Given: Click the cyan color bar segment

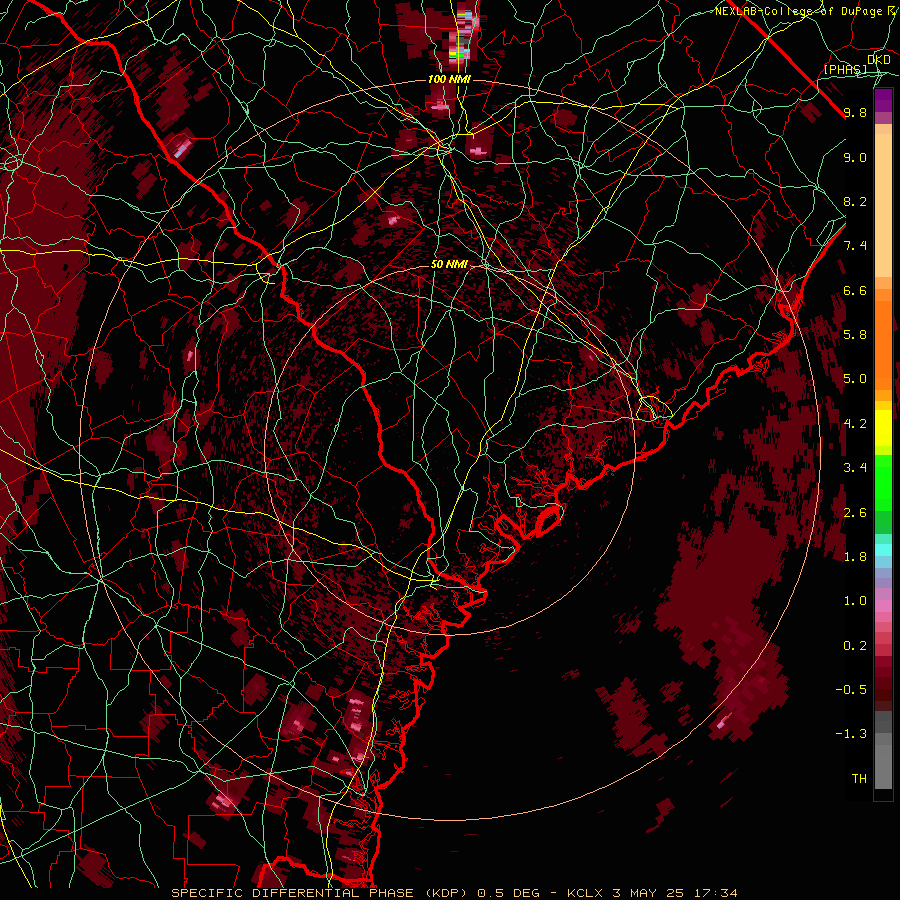Looking at the screenshot, I should [883, 550].
